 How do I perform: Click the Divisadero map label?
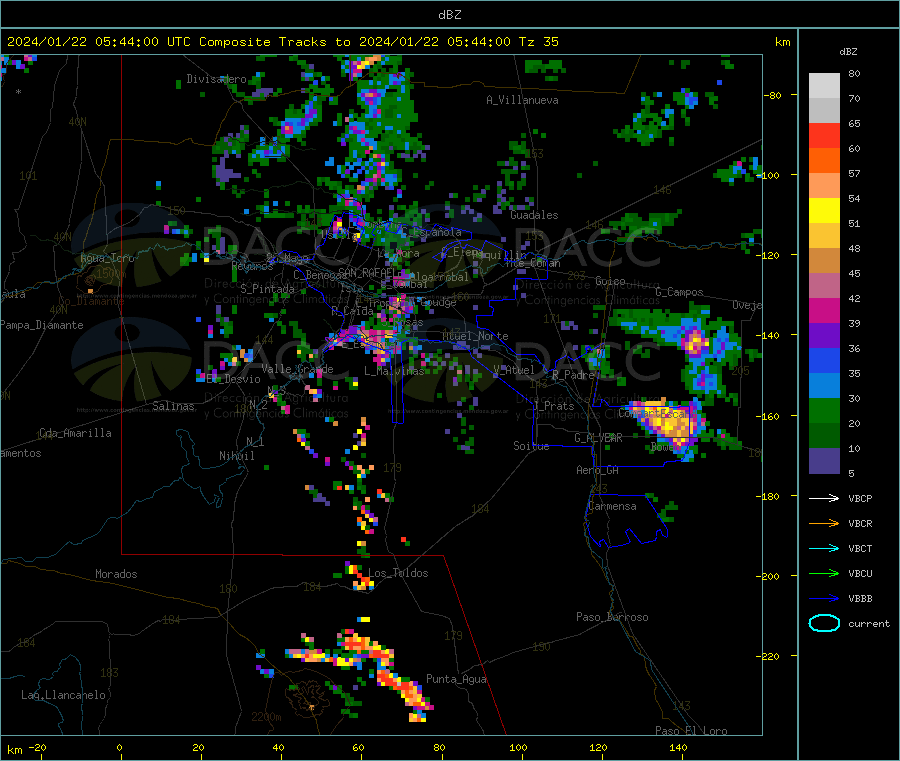coord(216,79)
